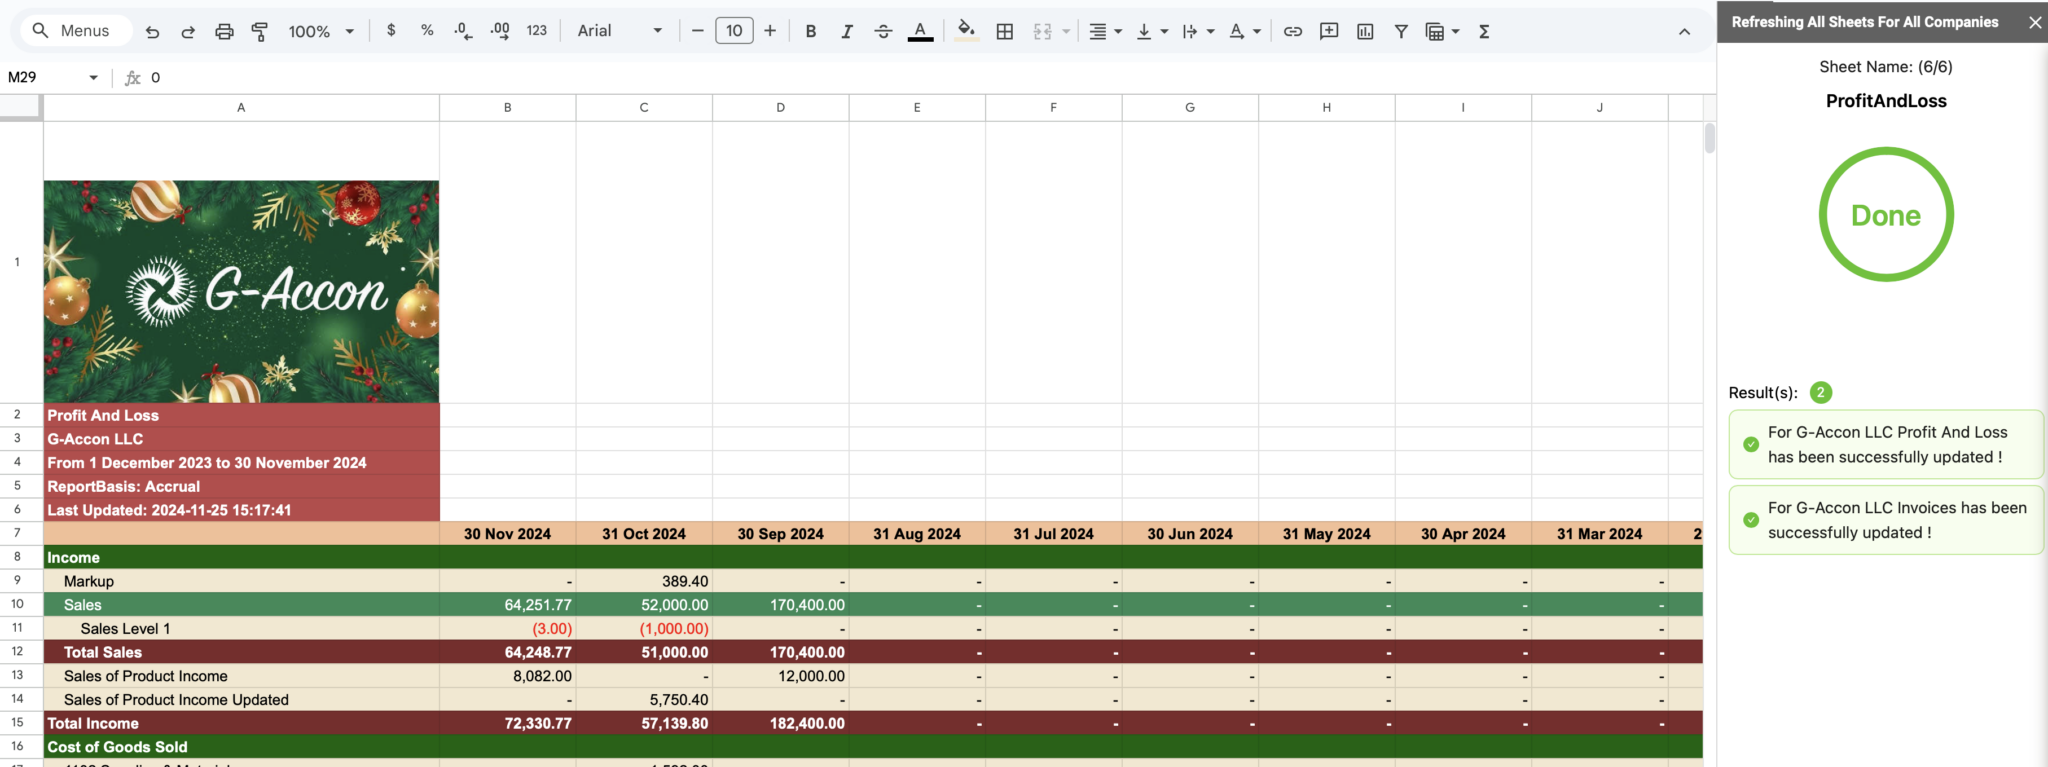Image resolution: width=2048 pixels, height=767 pixels.
Task: Click the Undo icon
Action: click(x=152, y=31)
